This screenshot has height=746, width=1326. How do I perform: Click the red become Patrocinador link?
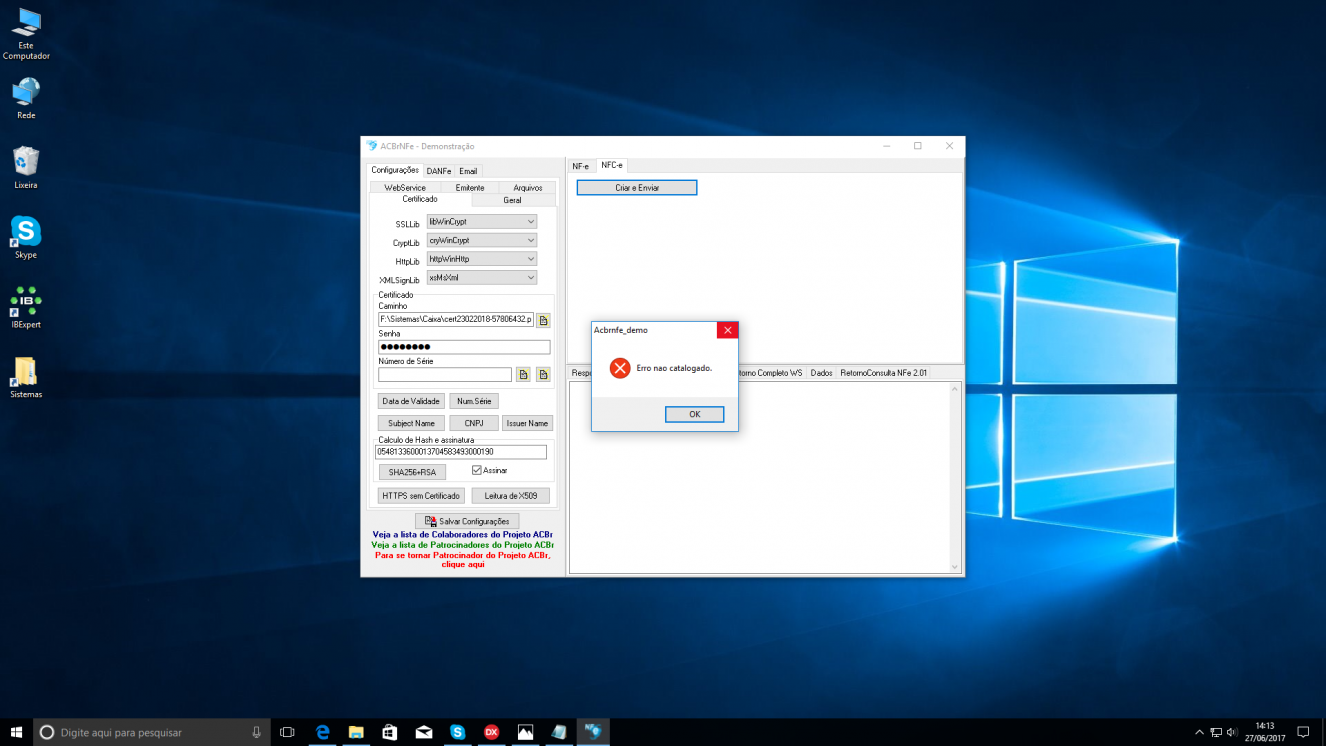462,560
